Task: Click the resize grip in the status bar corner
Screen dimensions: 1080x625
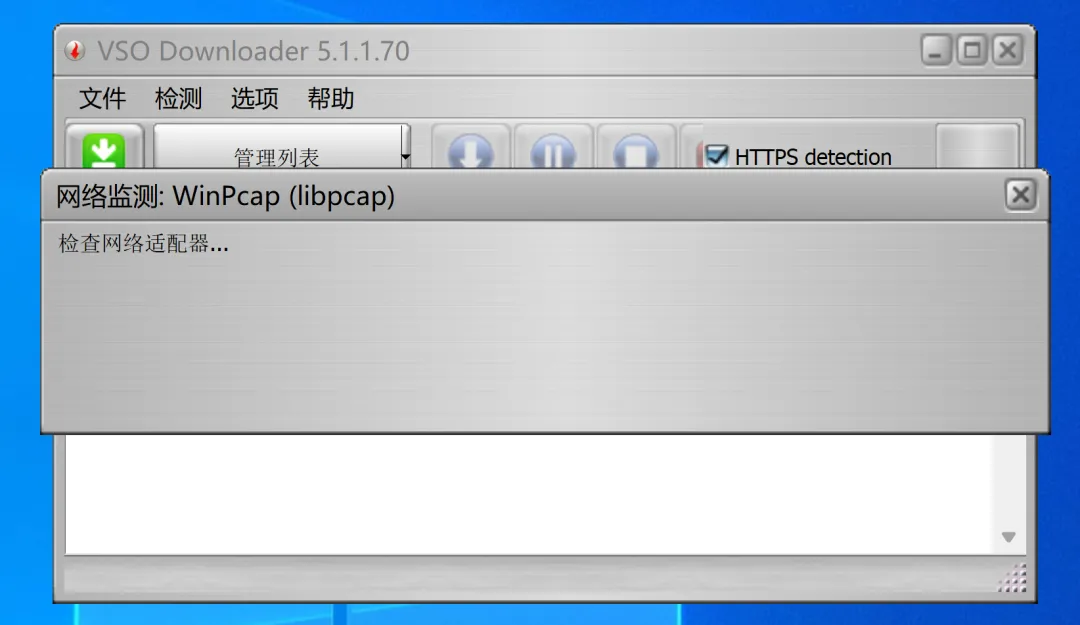Action: coord(1012,578)
